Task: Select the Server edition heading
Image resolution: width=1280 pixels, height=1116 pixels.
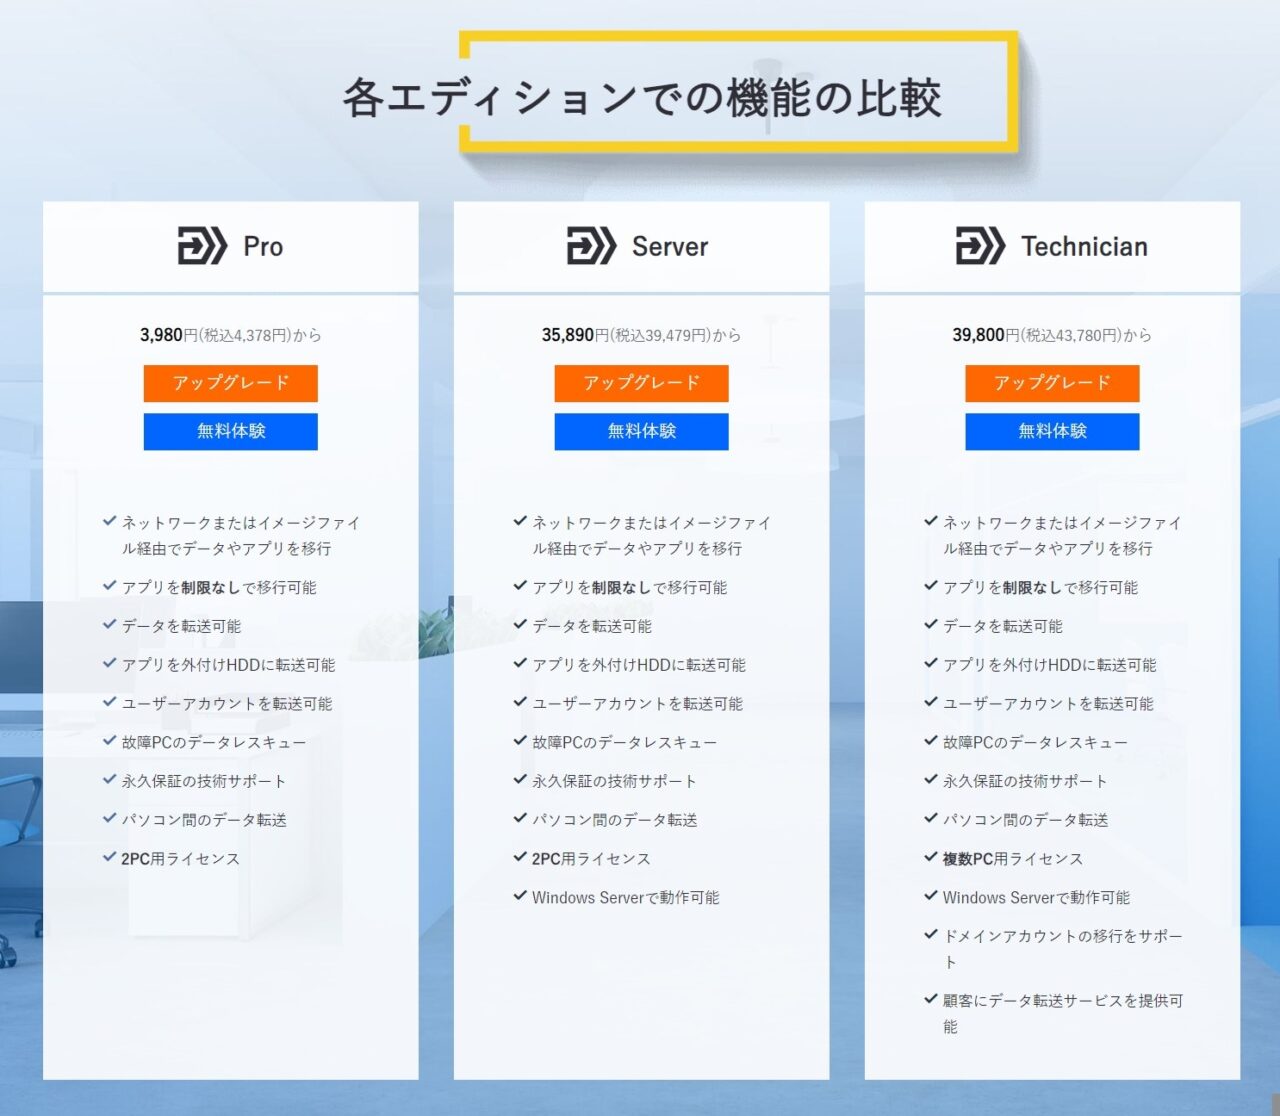Action: (x=670, y=247)
